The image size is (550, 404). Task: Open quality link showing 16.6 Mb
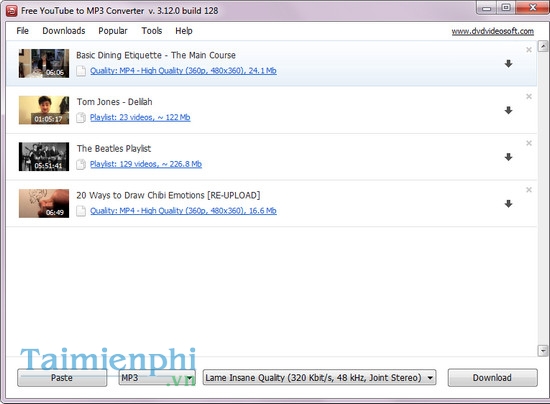[183, 210]
